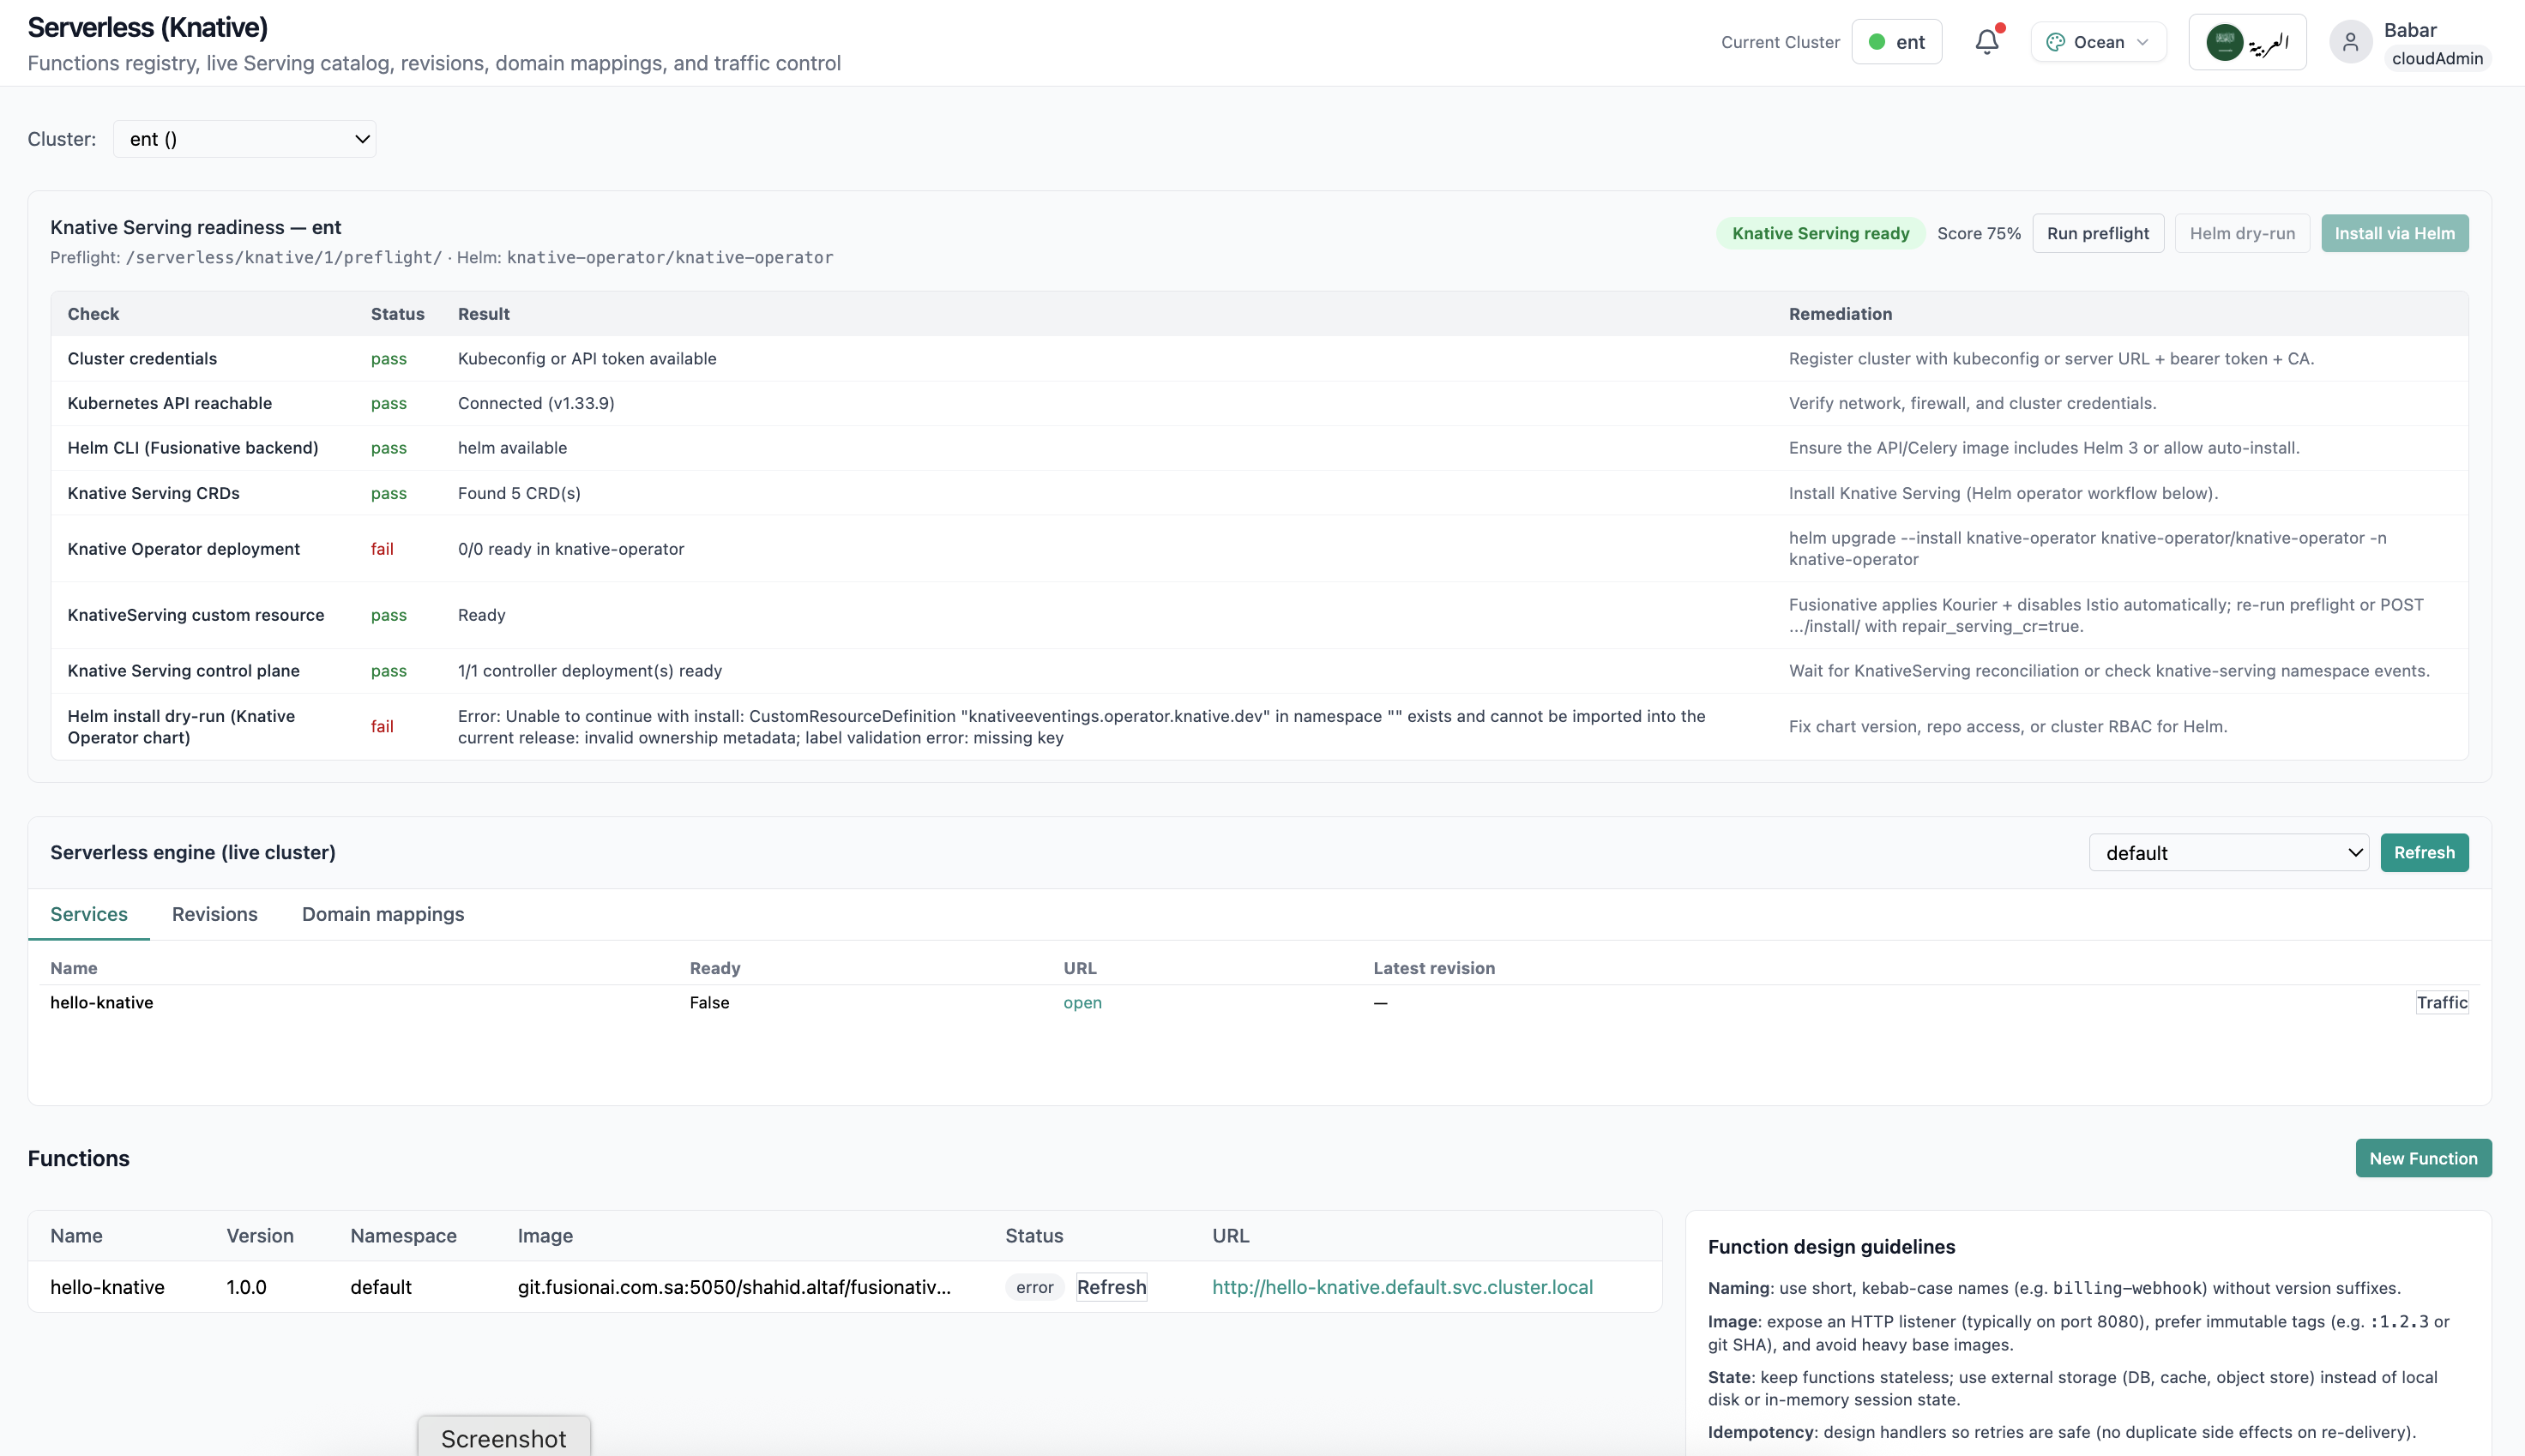The width and height of the screenshot is (2525, 1456).
Task: Click the open URL link for hello-knative
Action: click(1082, 1003)
